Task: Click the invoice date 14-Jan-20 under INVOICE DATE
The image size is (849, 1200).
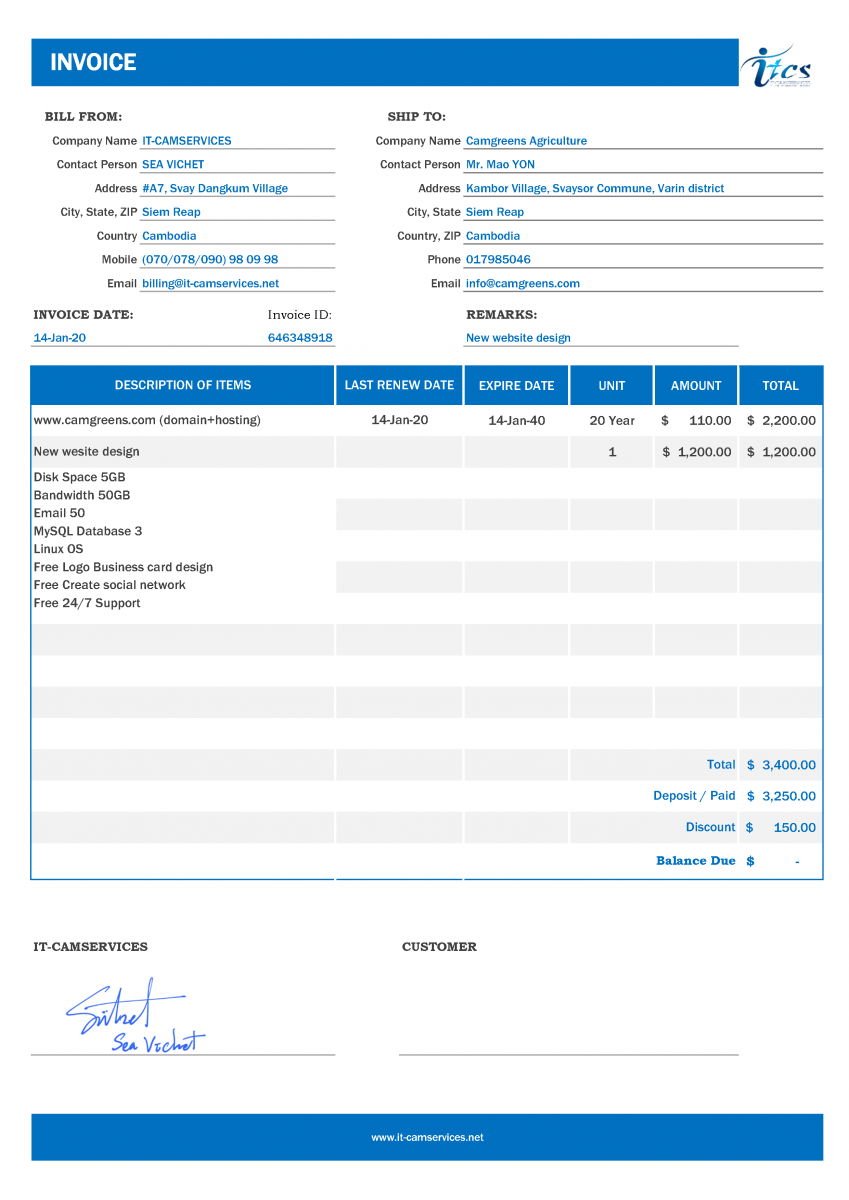Action: coord(60,338)
